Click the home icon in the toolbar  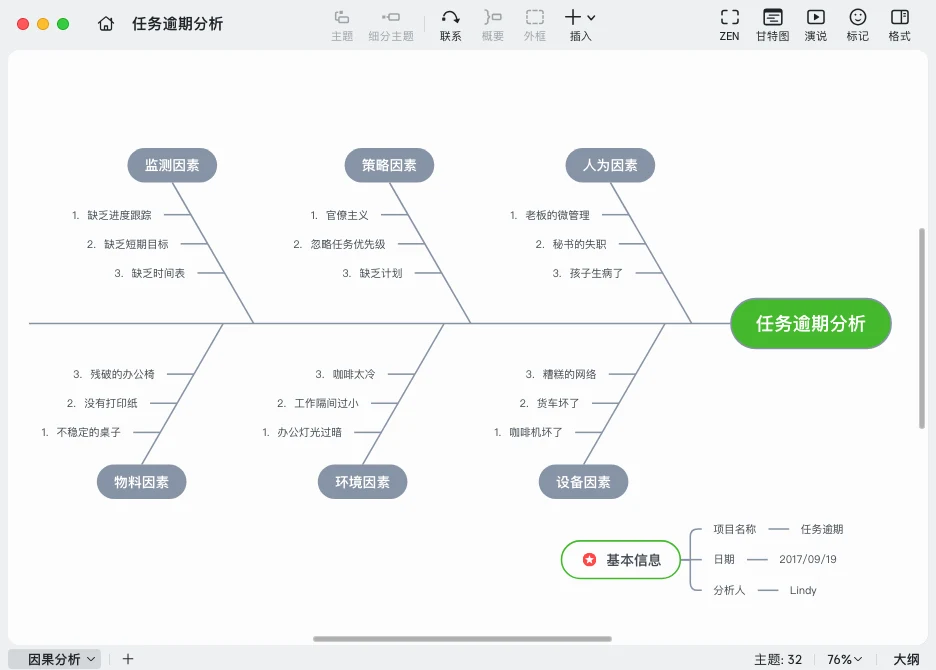[106, 23]
